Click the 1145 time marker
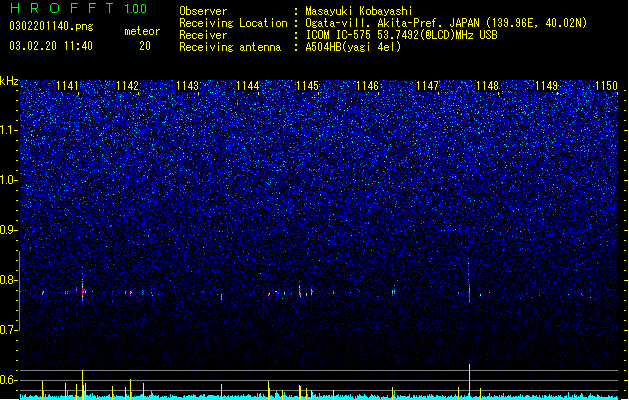The width and height of the screenshot is (629, 400). click(307, 86)
